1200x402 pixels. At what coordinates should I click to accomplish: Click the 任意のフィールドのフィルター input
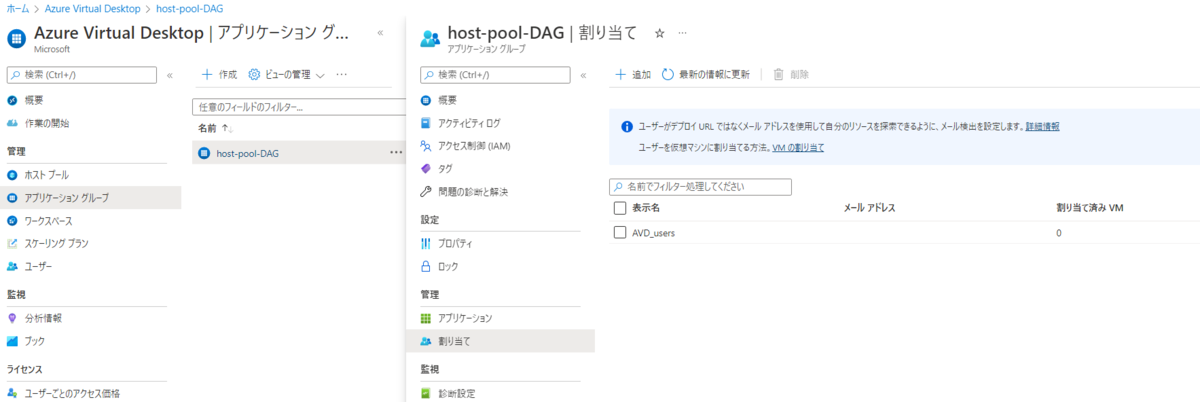click(x=298, y=107)
